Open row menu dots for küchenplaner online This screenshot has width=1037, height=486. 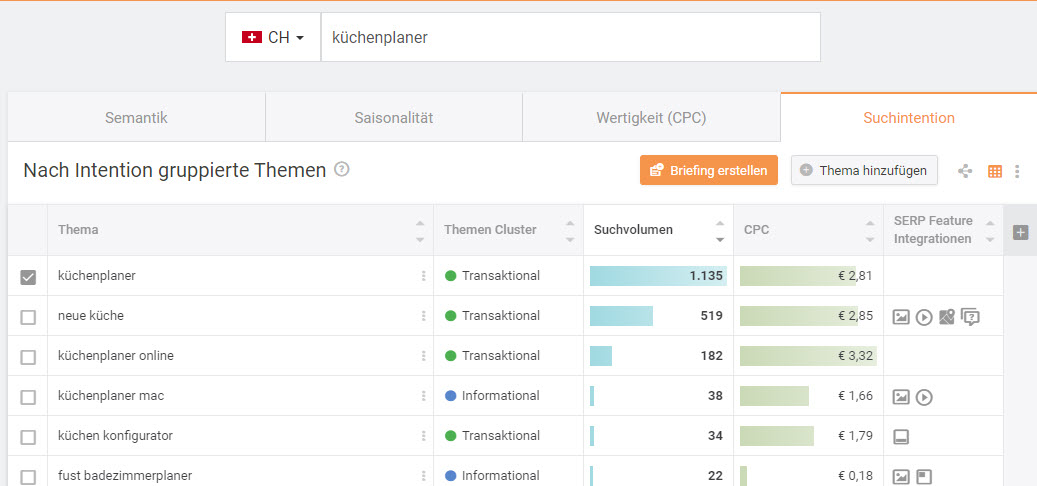pyautogui.click(x=423, y=356)
